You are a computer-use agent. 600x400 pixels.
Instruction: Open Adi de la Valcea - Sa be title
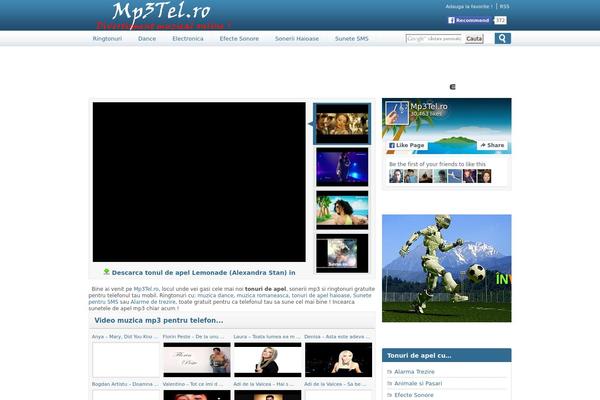335,384
